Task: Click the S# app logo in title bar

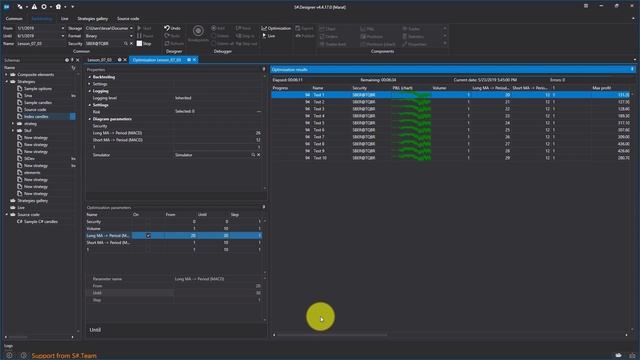Action: click(x=7, y=7)
